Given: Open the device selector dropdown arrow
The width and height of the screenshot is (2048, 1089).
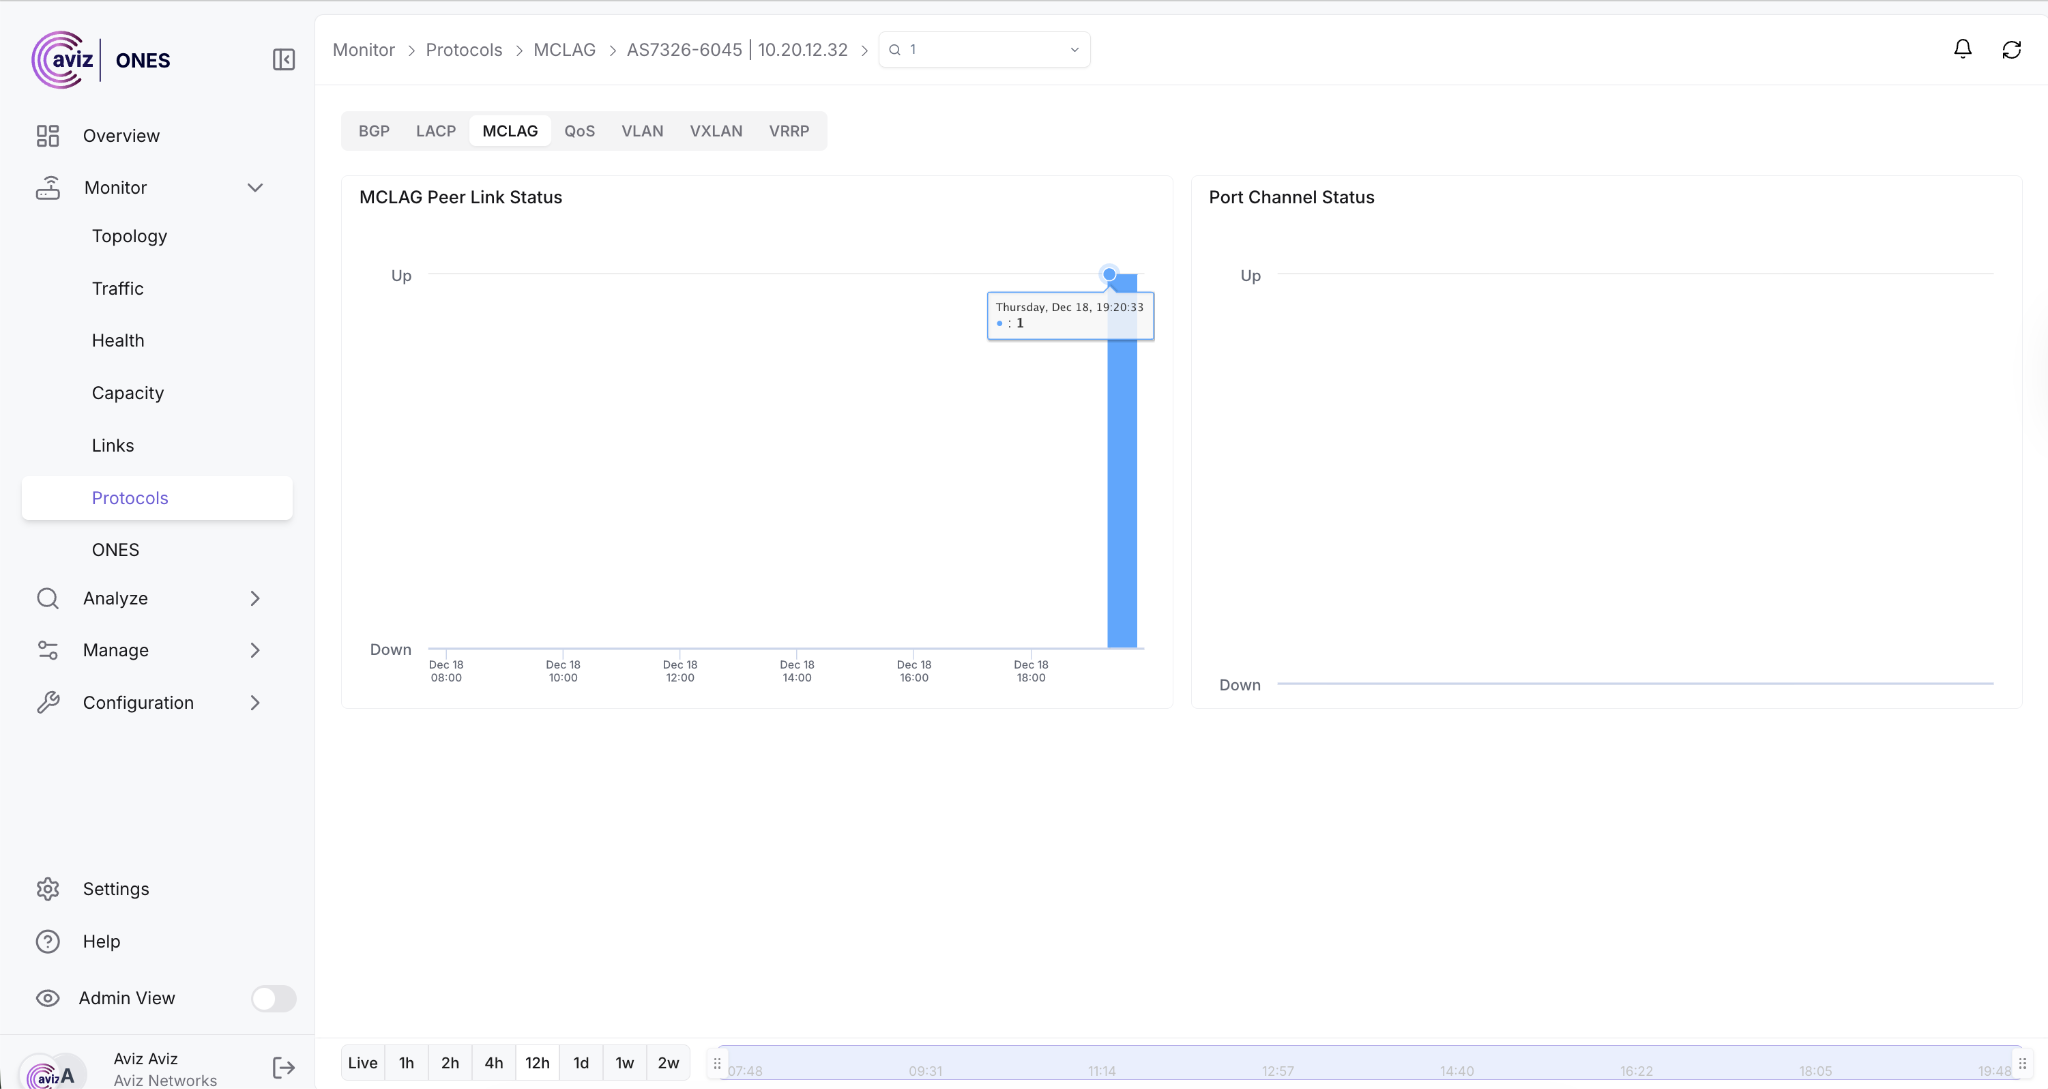Looking at the screenshot, I should point(1074,50).
